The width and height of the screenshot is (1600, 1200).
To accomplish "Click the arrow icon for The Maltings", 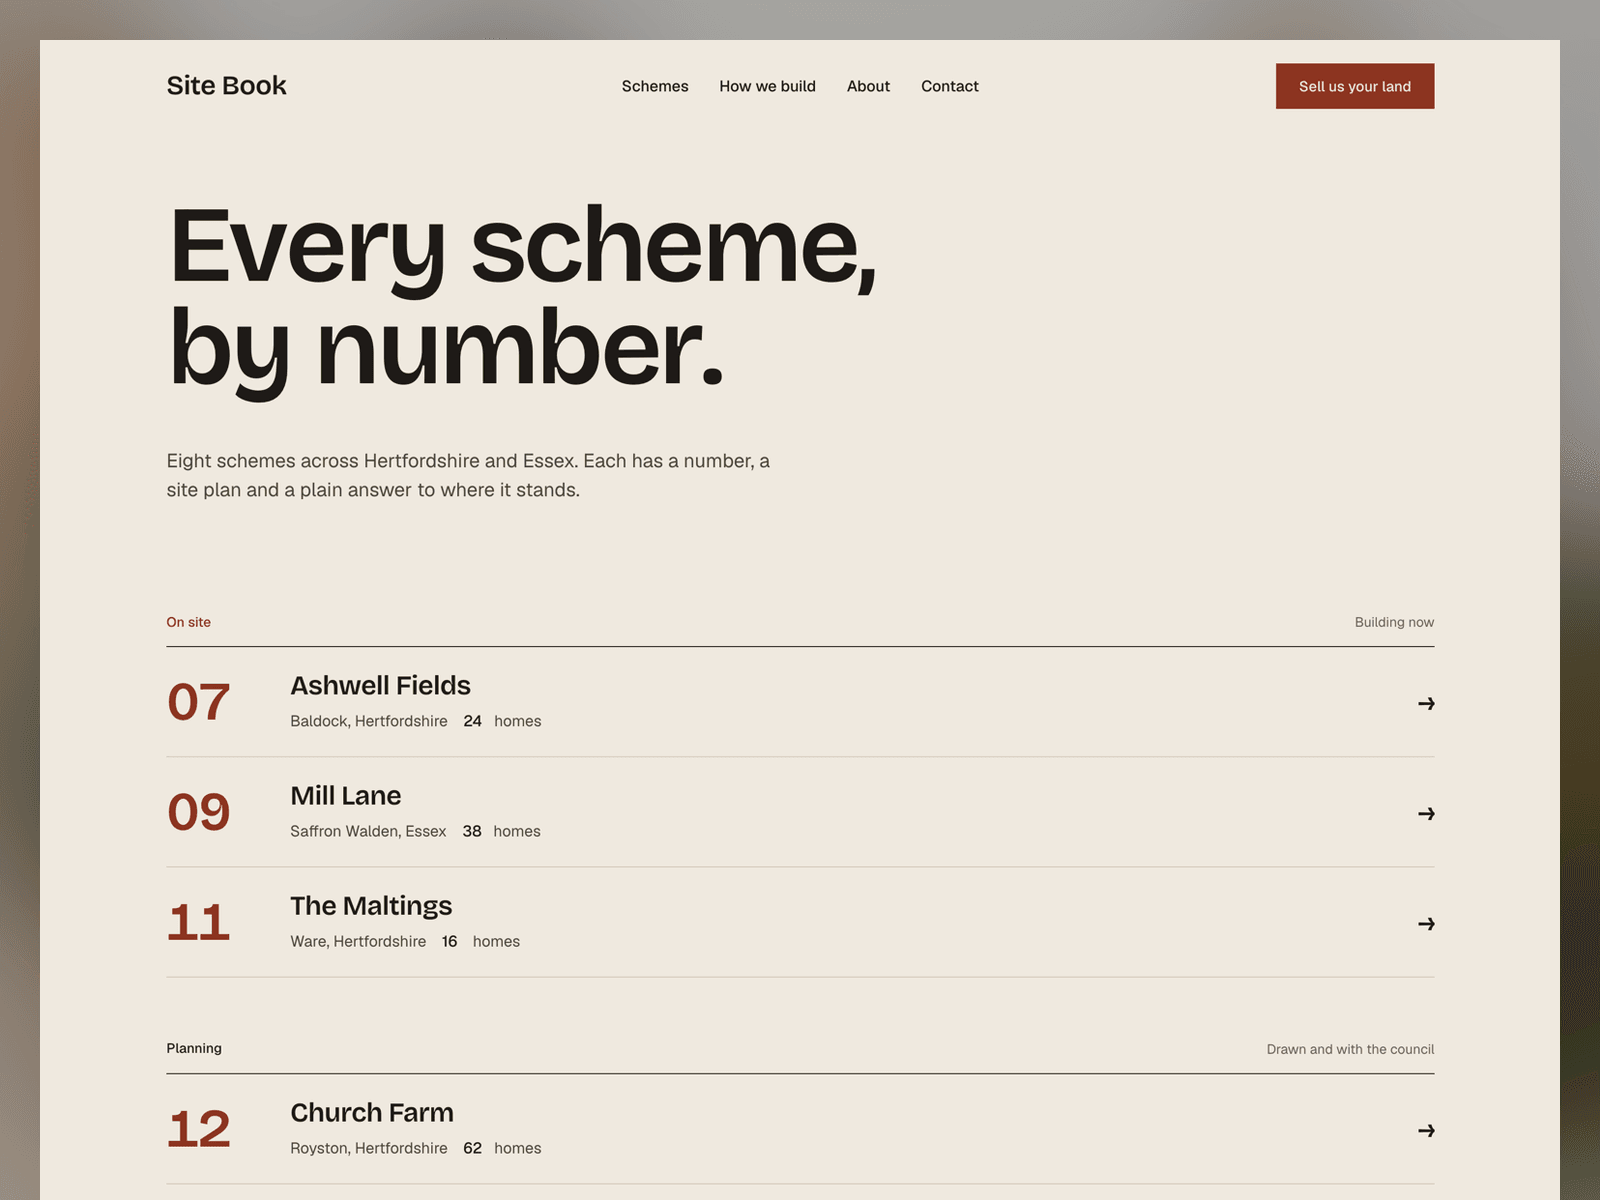I will pyautogui.click(x=1426, y=924).
